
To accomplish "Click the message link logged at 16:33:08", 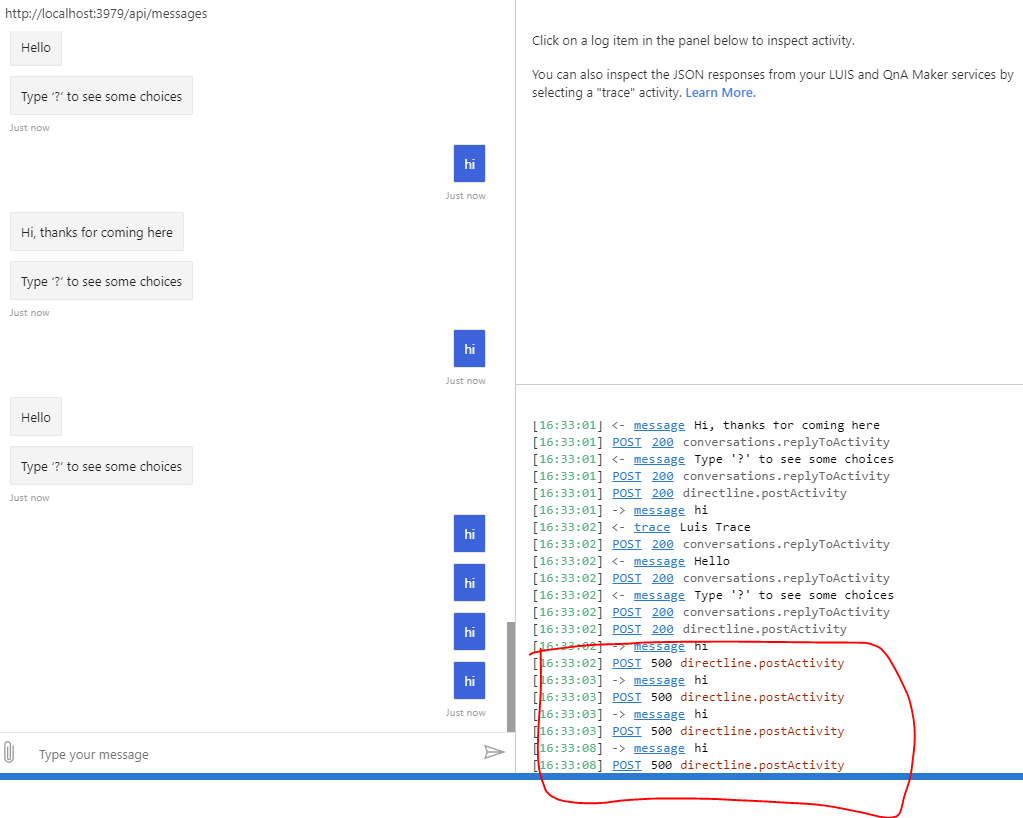I will [x=659, y=747].
